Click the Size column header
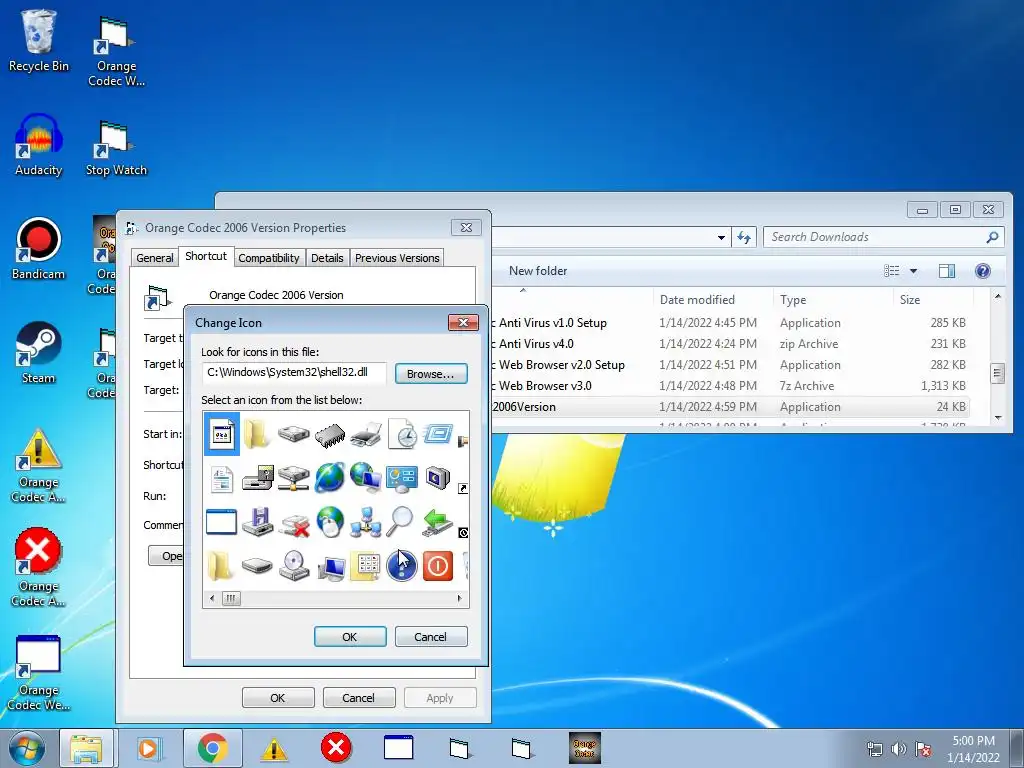1024x768 pixels. pos(910,300)
